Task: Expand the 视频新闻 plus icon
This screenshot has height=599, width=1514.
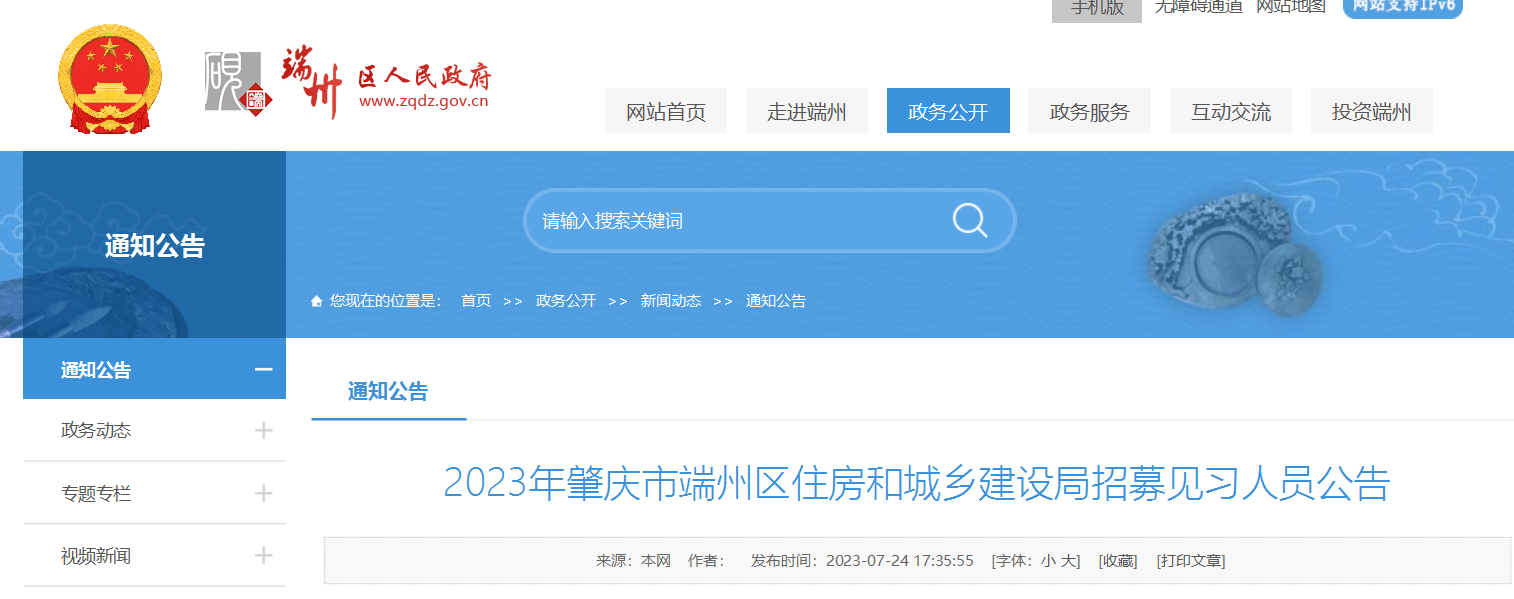Action: 263,556
